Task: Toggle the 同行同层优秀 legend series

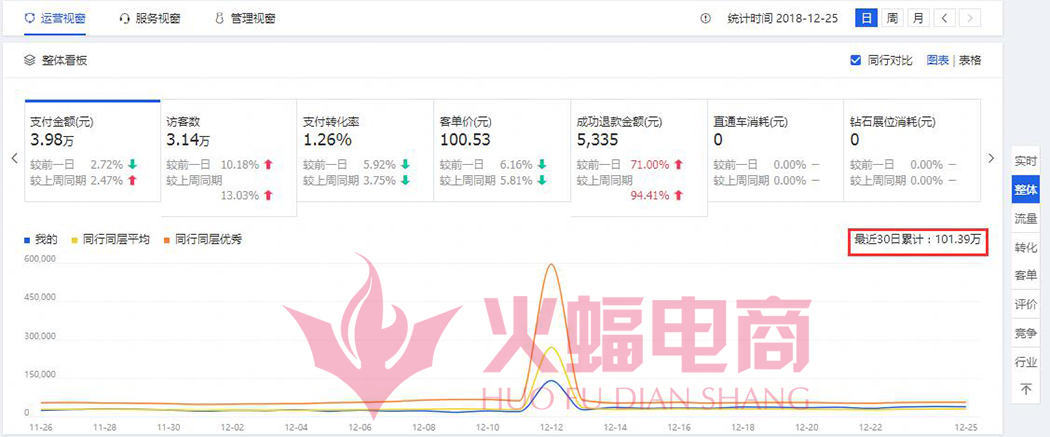Action: (x=202, y=239)
